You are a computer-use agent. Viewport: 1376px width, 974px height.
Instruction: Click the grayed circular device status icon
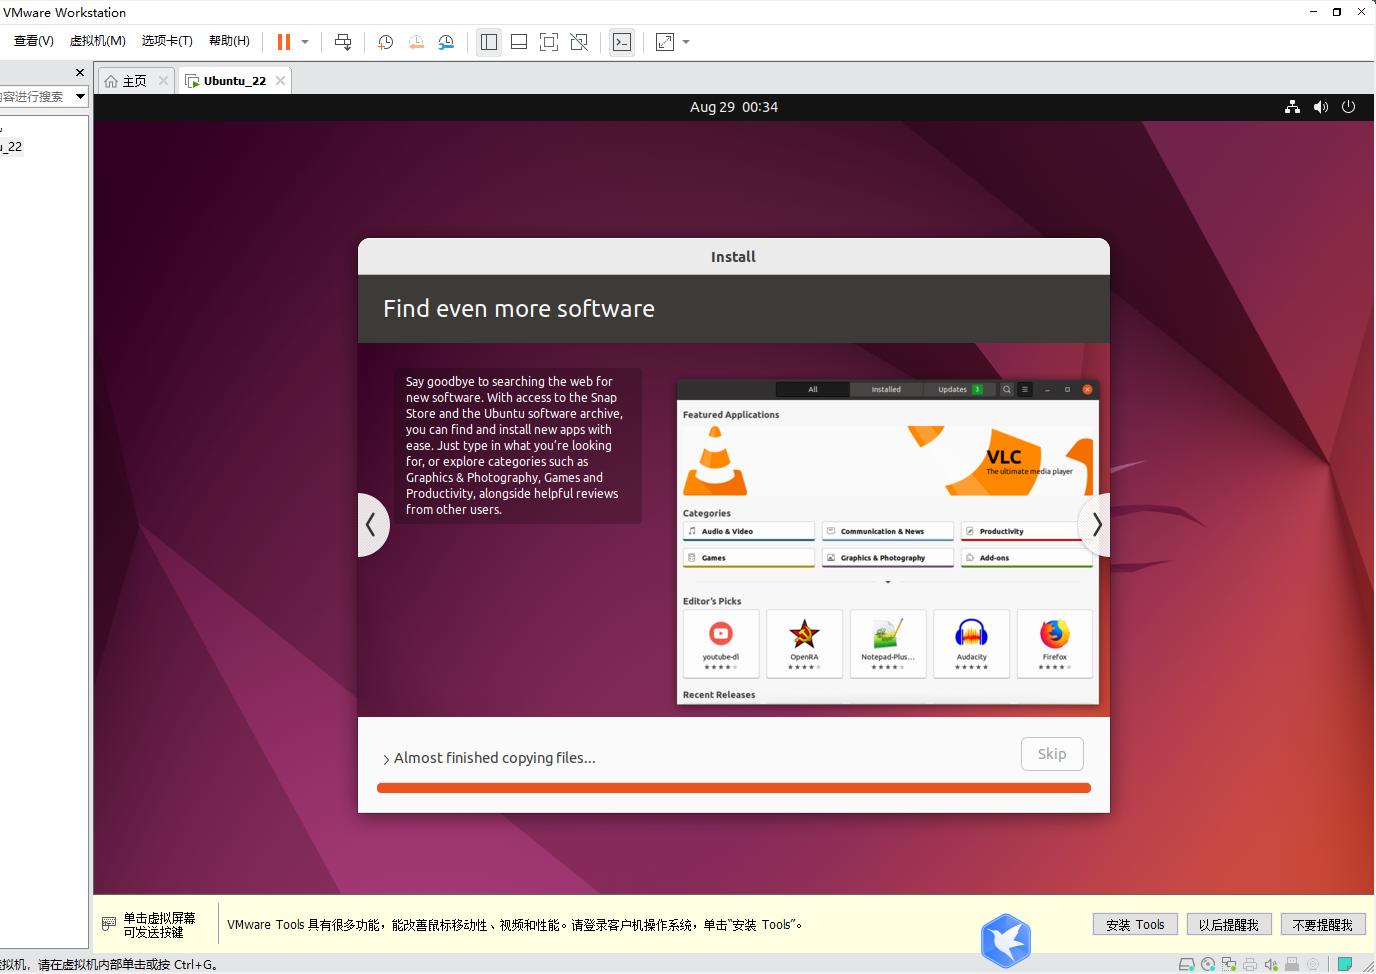(x=1313, y=965)
